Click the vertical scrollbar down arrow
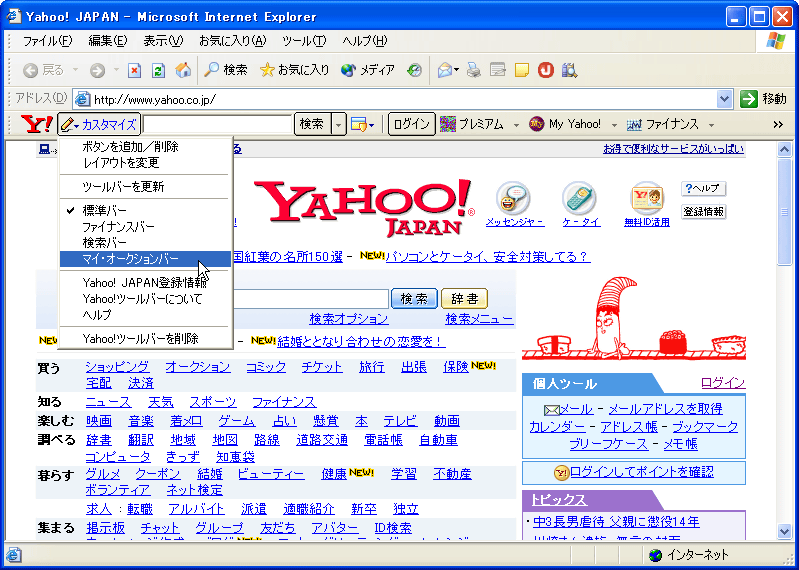799x570 pixels. [x=784, y=531]
